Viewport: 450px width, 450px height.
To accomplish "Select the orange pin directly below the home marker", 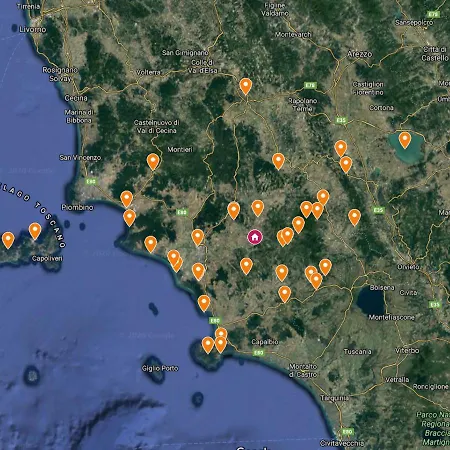I will 246,266.
